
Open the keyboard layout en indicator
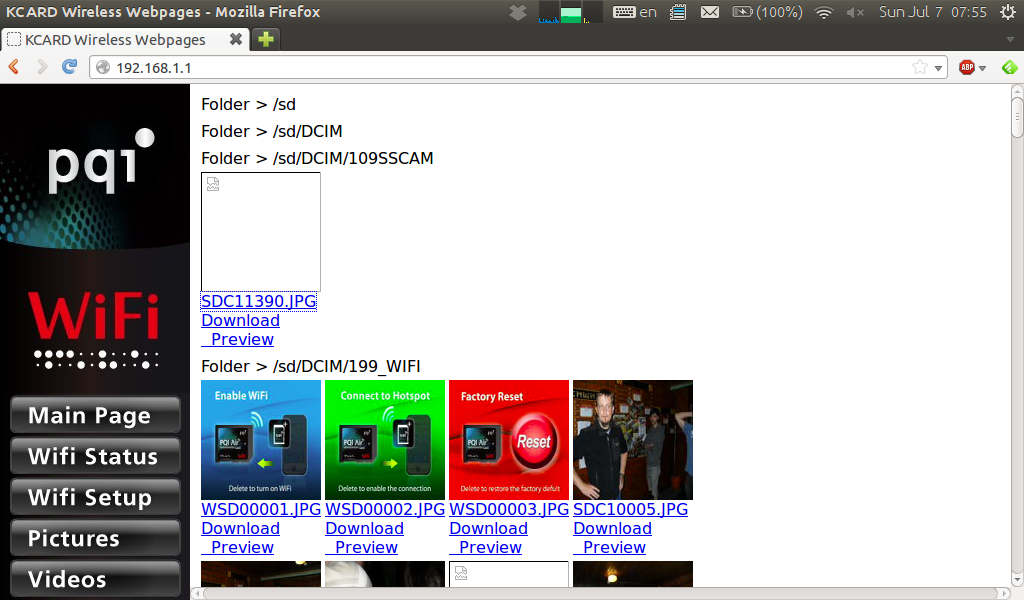coord(635,12)
